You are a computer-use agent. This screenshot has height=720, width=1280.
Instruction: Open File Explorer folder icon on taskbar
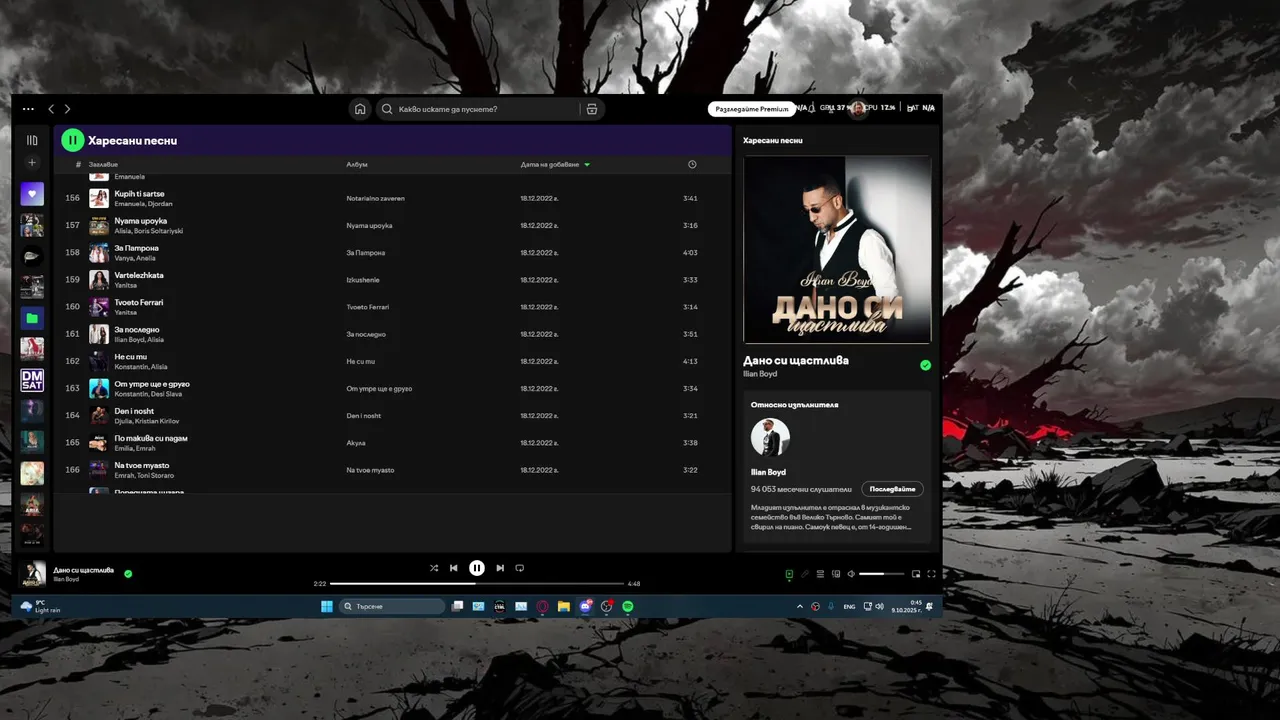point(564,606)
